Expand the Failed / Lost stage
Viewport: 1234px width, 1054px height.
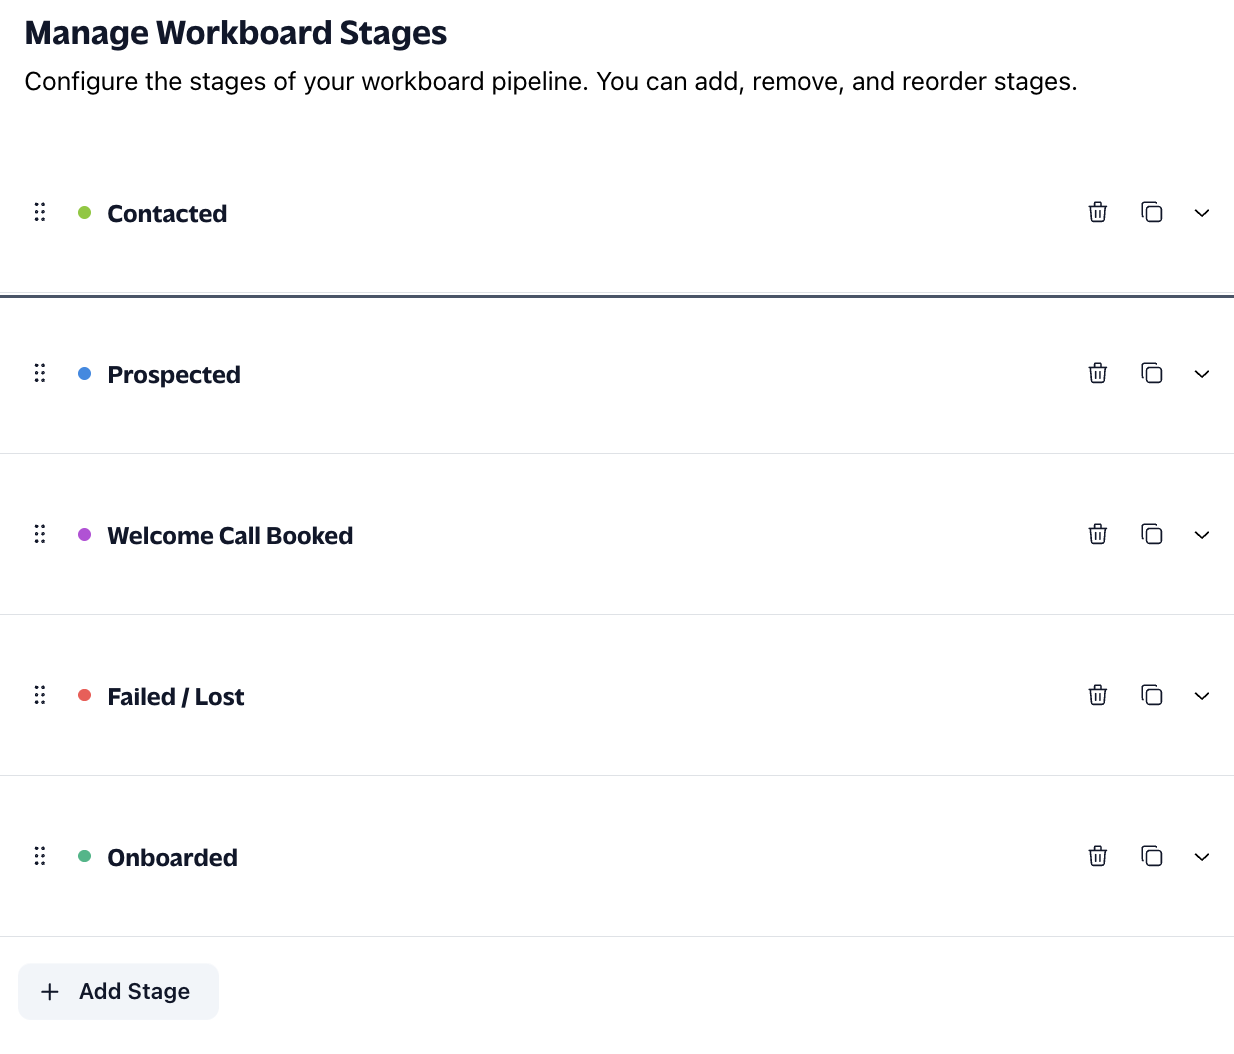[1202, 696]
